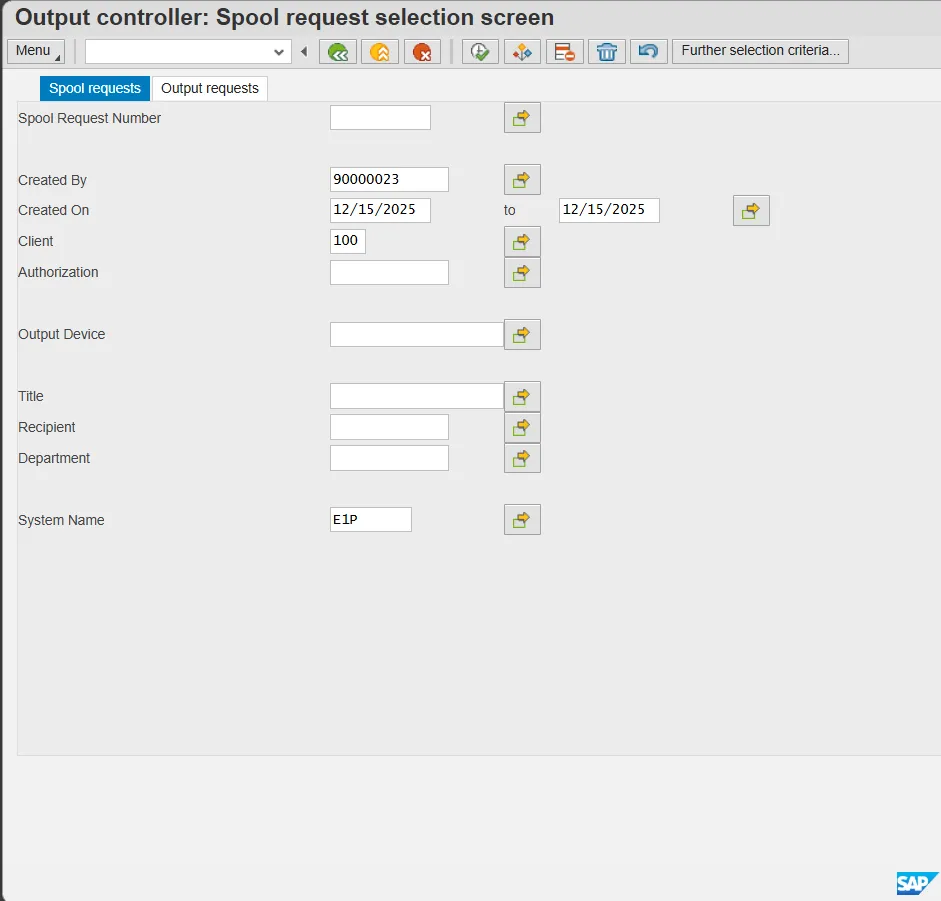Click the System Name field
Viewport: 941px width, 901px height.
(x=370, y=520)
